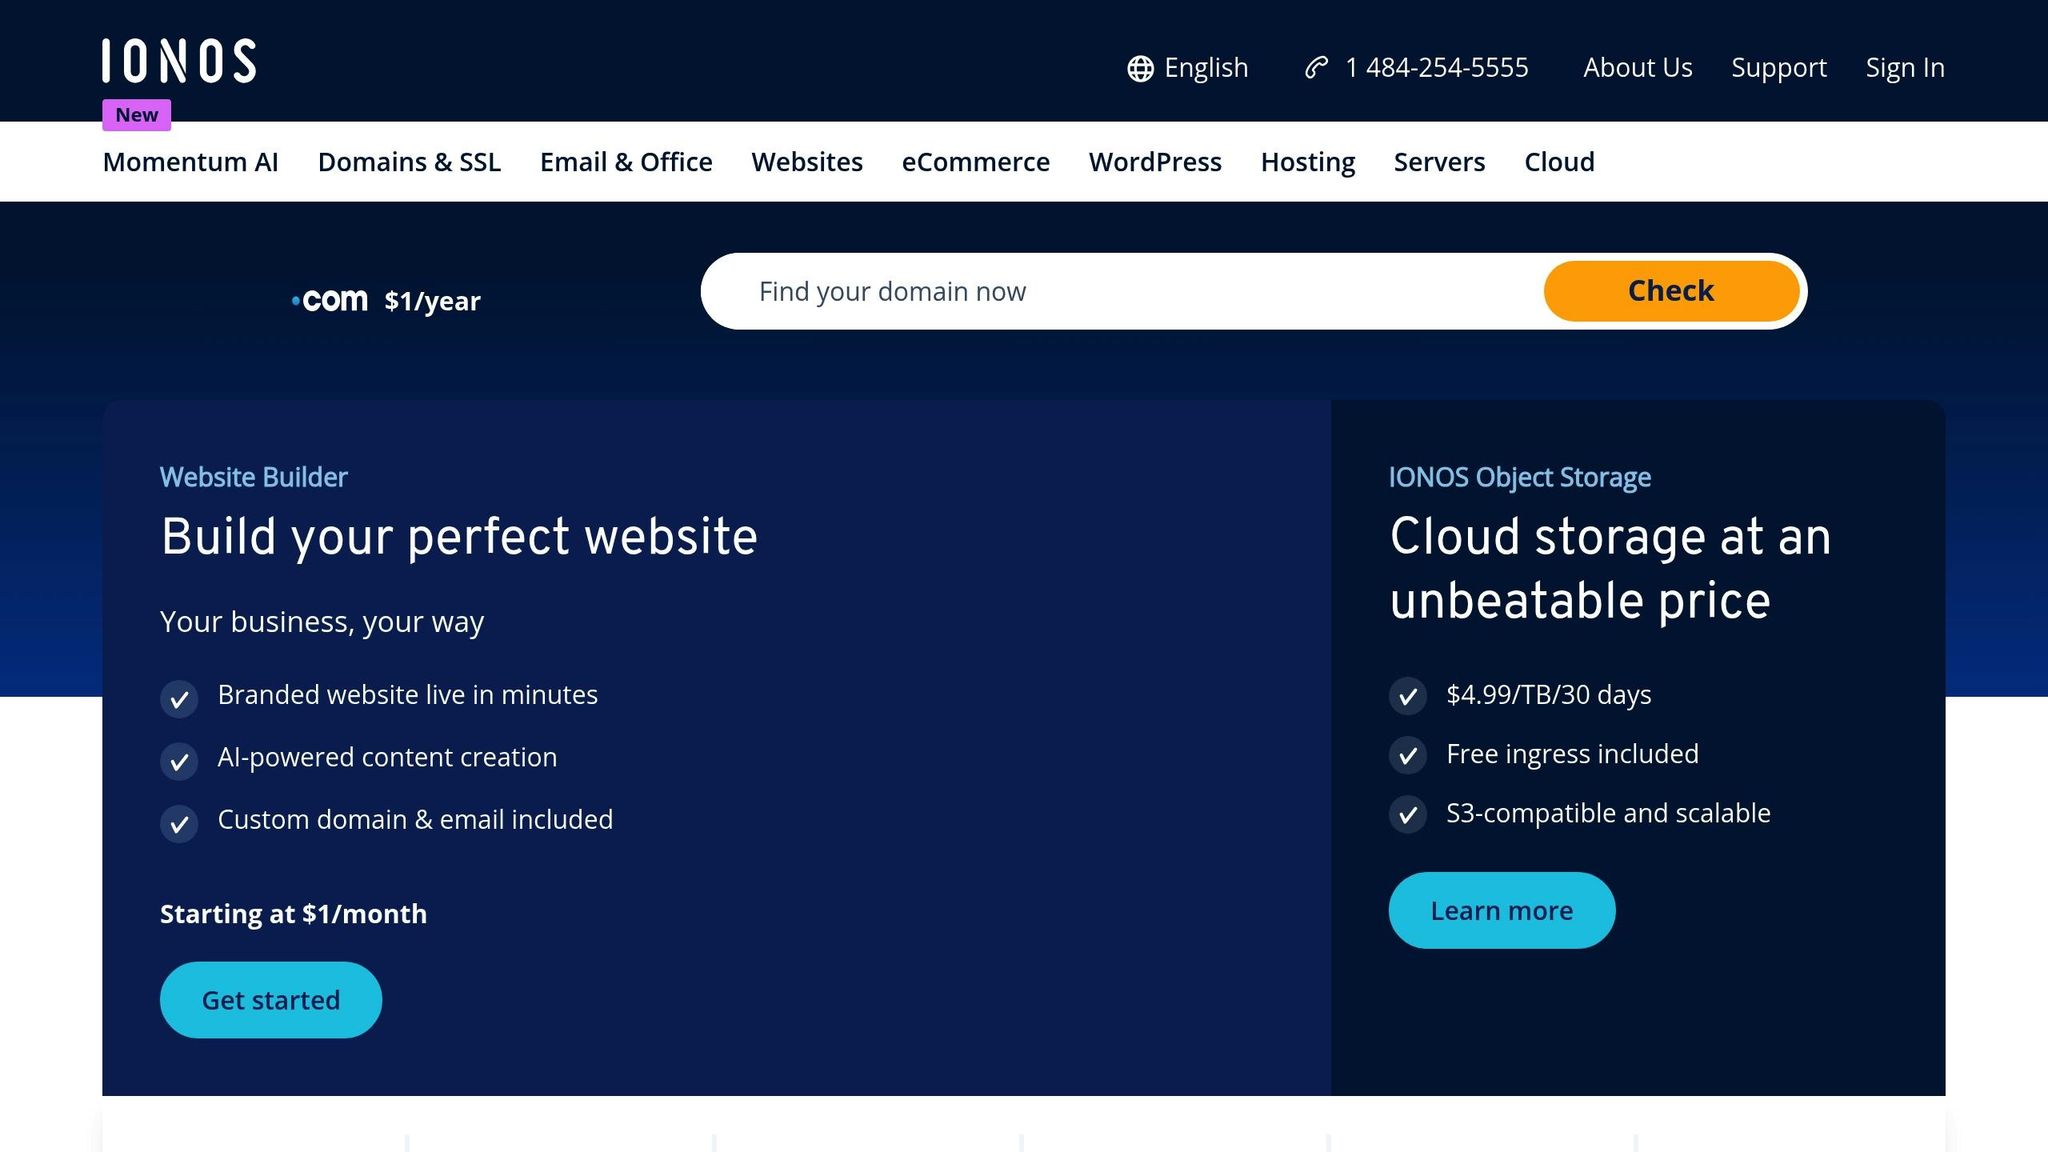
Task: Click the IONOS logo
Action: pos(179,61)
